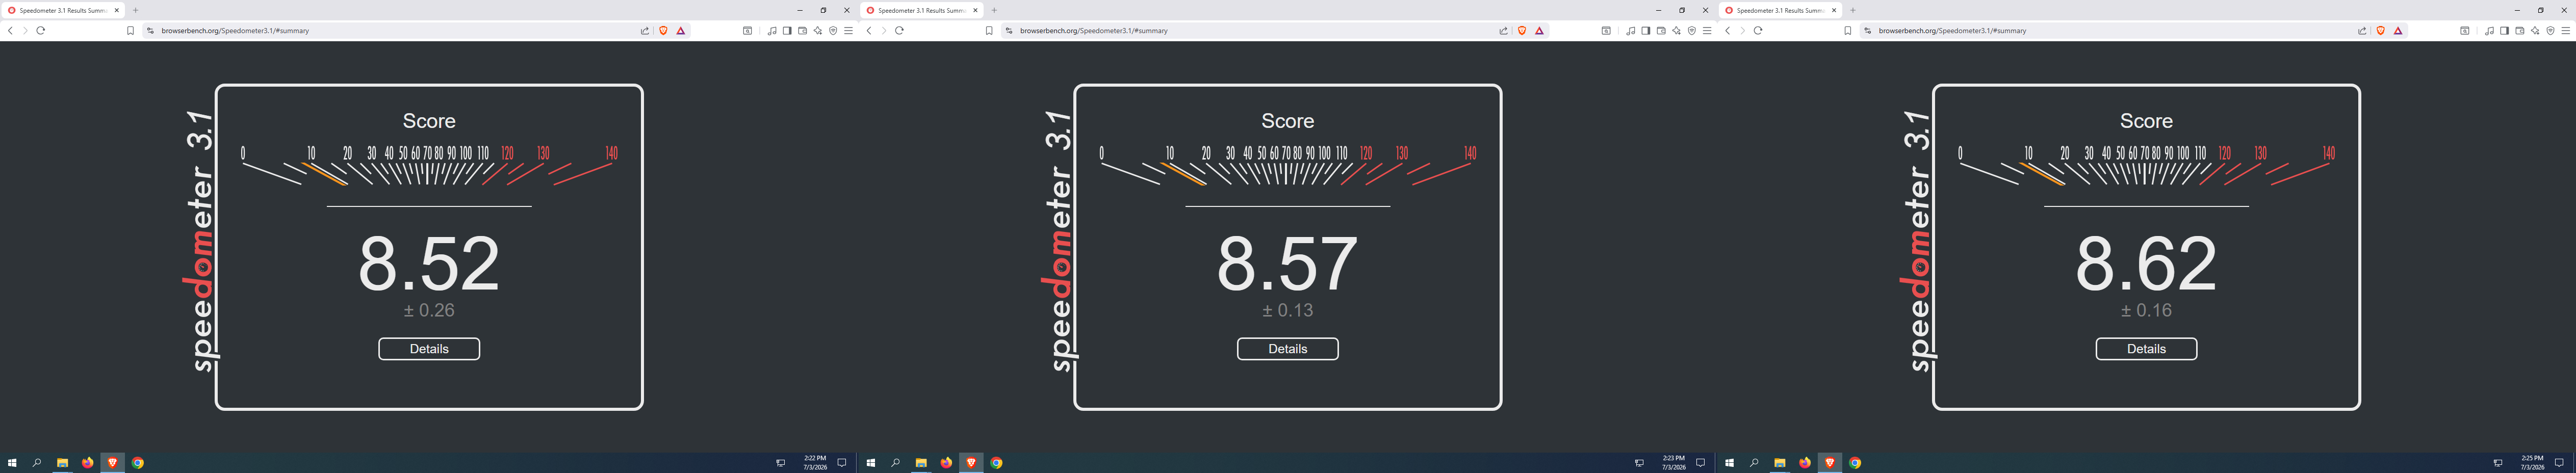
Task: Open Brave Shields in the 8.62 window
Action: [x=2381, y=31]
